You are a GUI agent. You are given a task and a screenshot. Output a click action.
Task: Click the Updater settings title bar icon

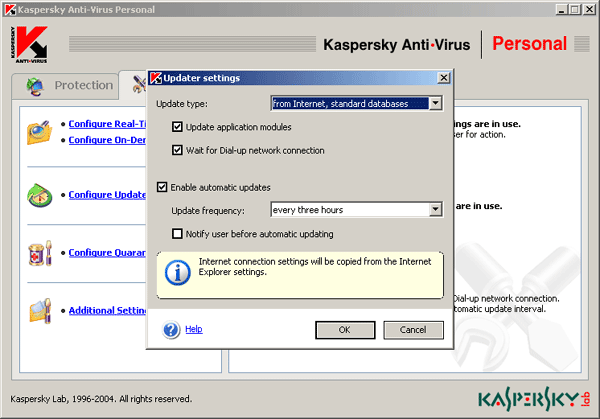tap(156, 78)
